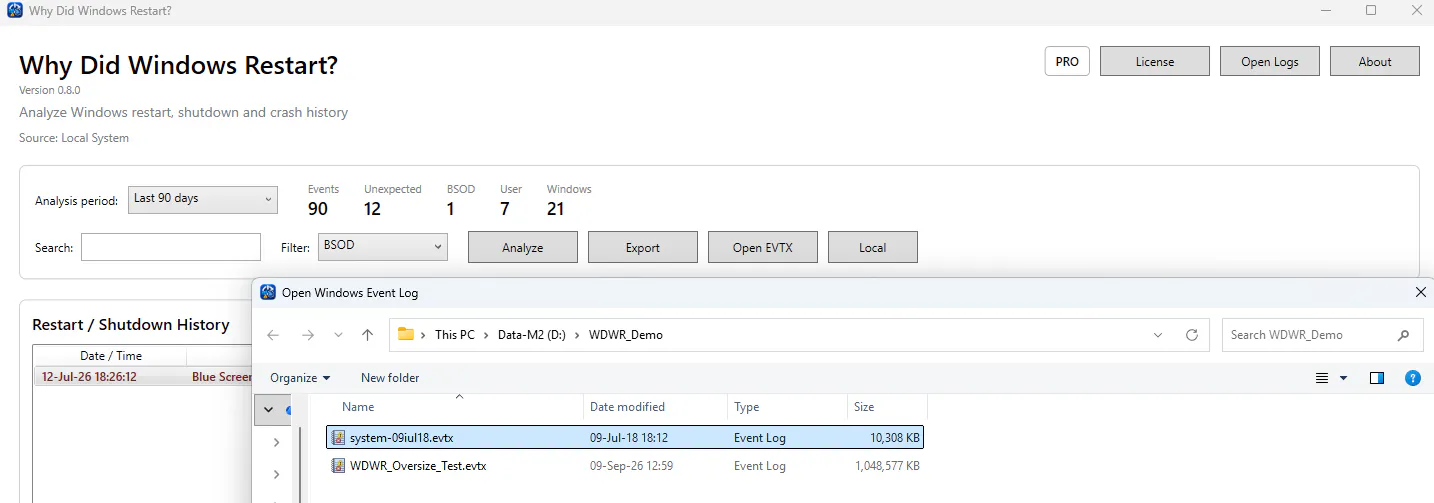The image size is (1434, 503).
Task: Click the folder icon in address bar
Action: pos(406,335)
